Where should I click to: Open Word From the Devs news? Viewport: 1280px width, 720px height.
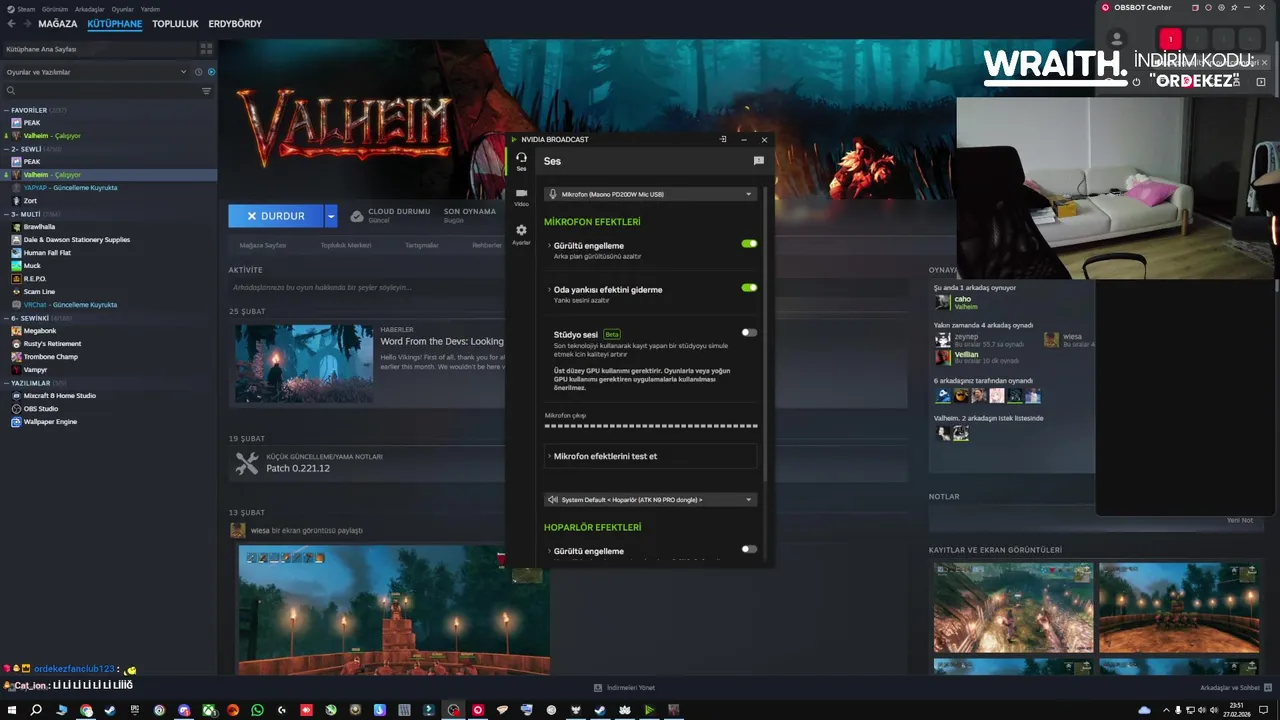click(x=442, y=341)
